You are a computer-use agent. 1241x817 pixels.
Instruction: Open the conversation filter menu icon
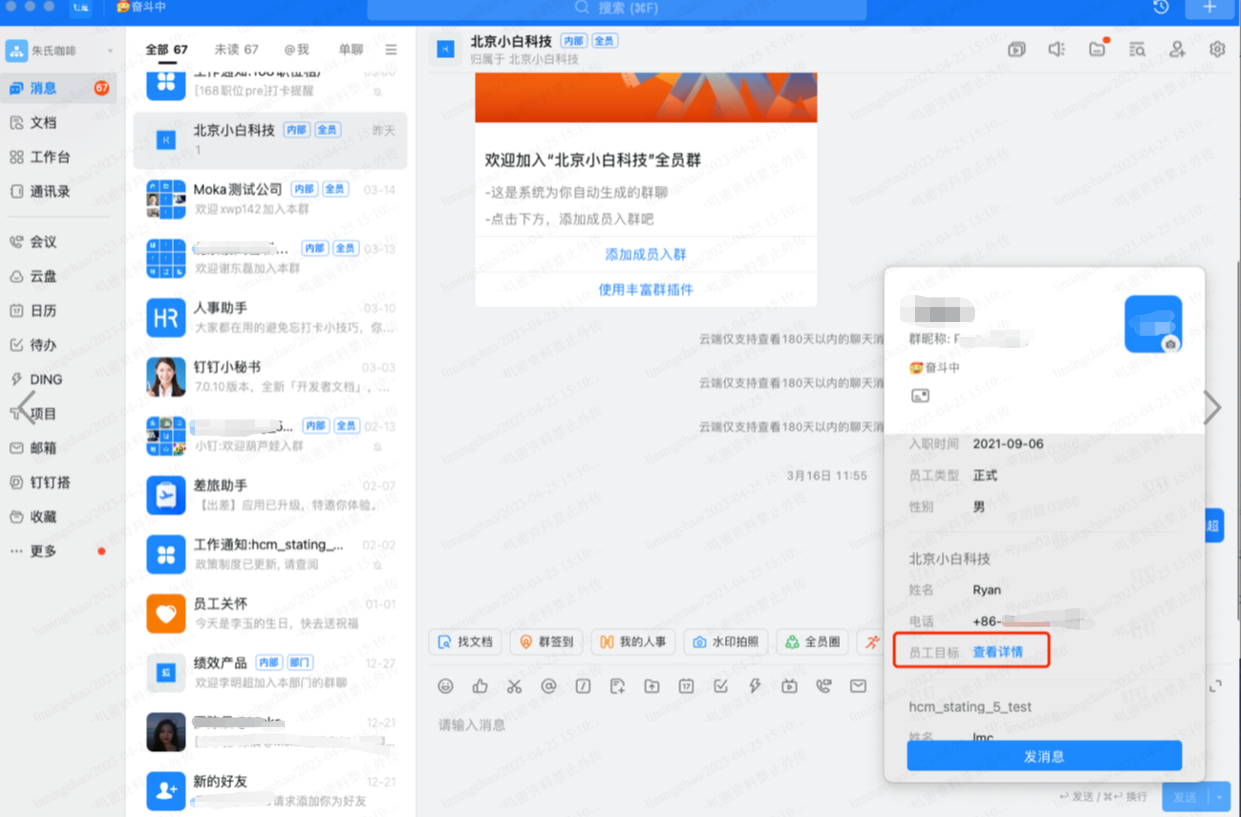click(x=391, y=49)
